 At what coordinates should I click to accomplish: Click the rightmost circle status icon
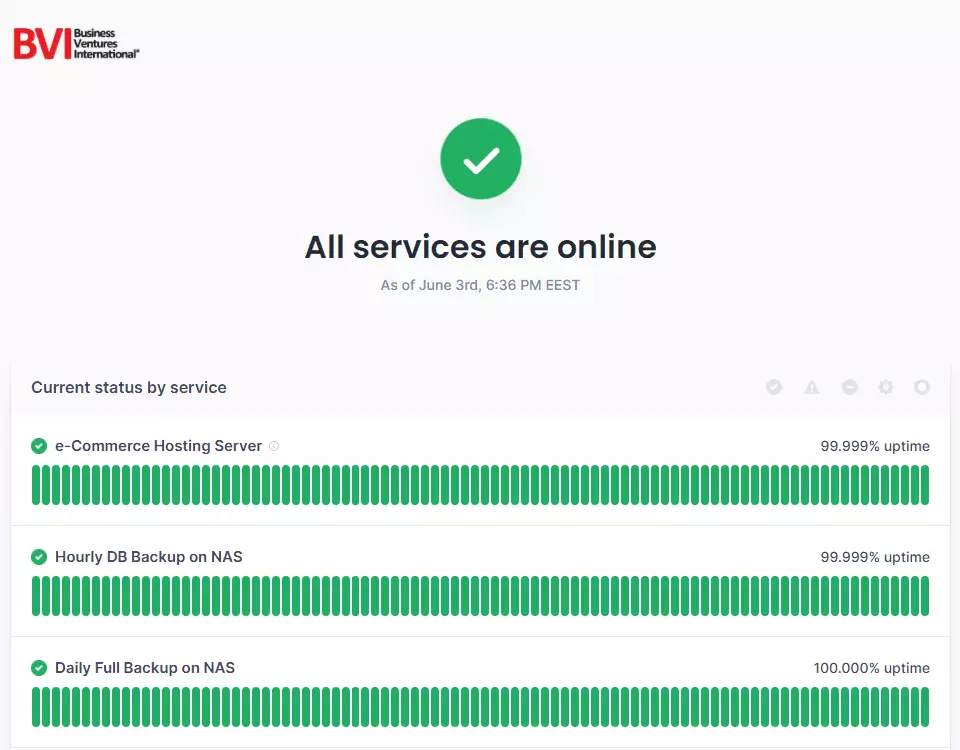coord(922,387)
